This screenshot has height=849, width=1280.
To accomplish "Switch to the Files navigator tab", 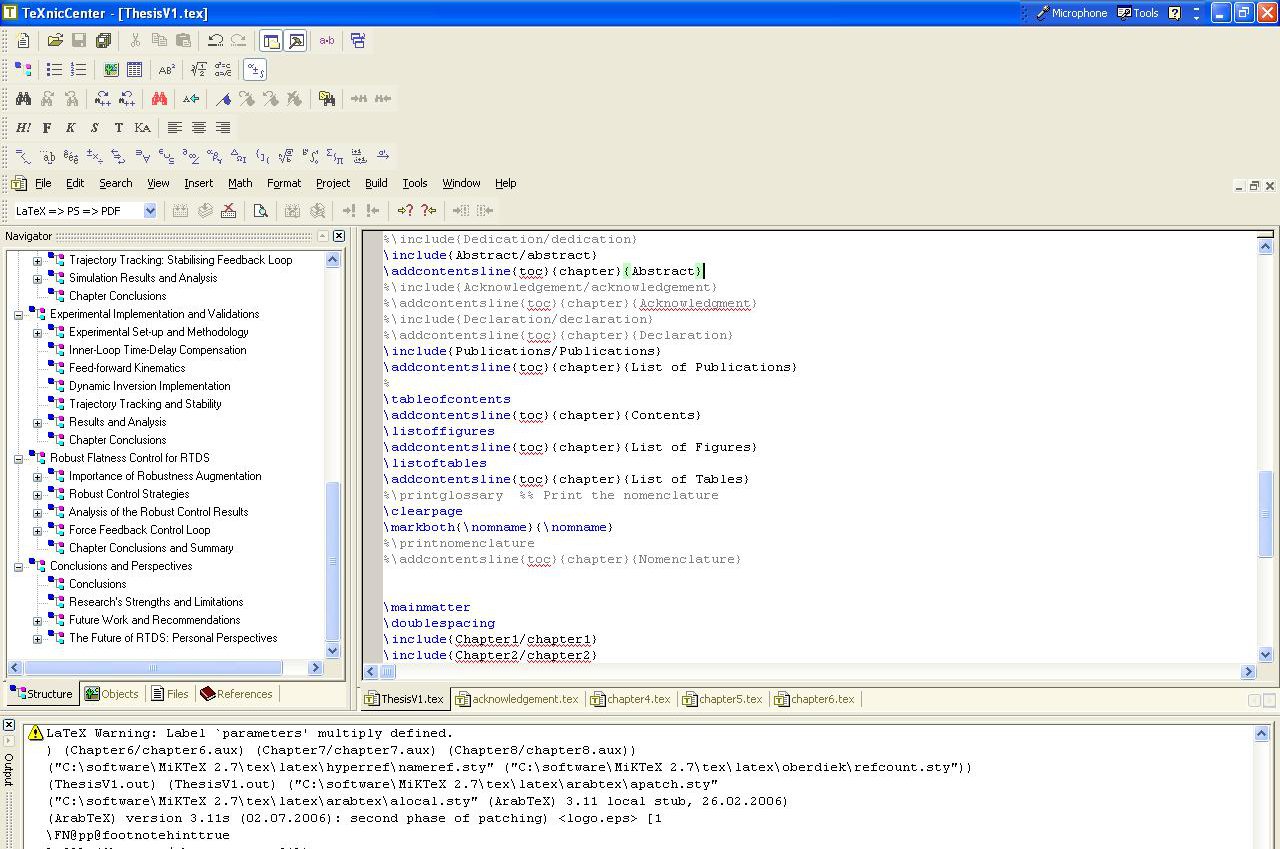I will (x=170, y=694).
